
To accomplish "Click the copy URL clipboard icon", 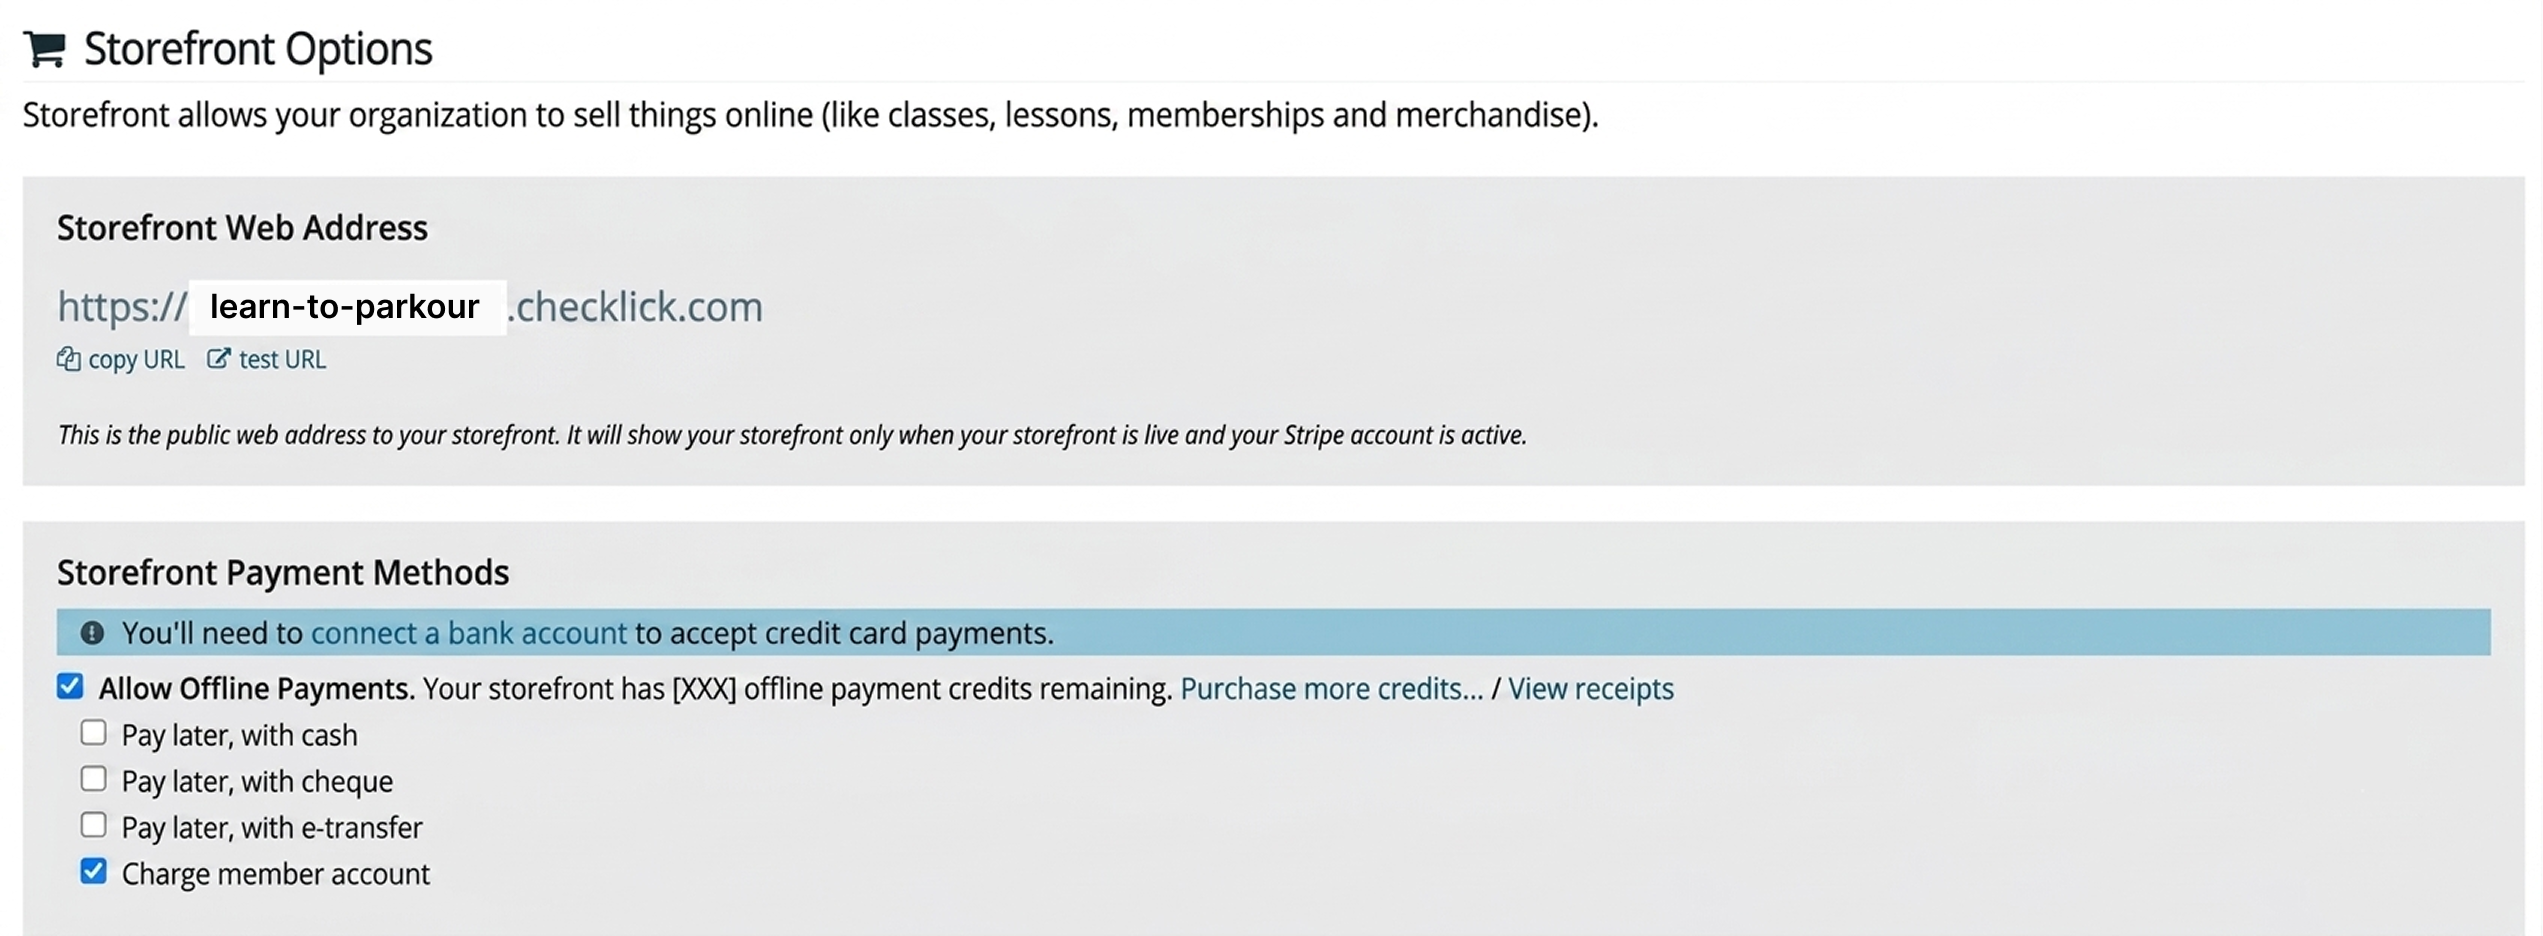I will (68, 359).
